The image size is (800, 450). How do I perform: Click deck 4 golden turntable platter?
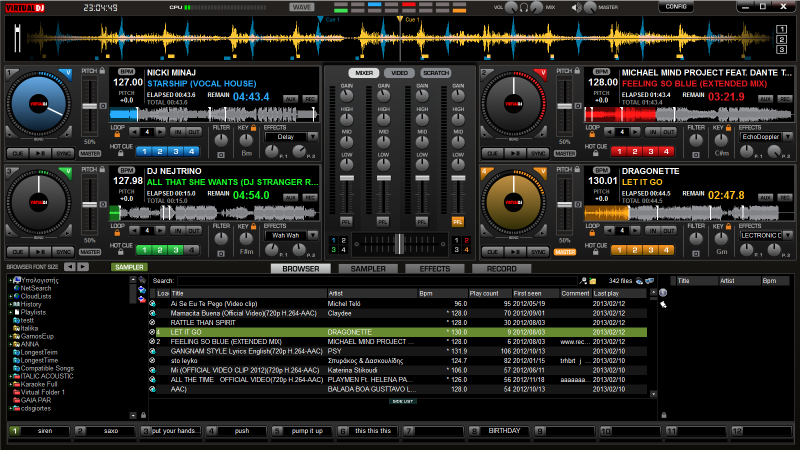[514, 202]
